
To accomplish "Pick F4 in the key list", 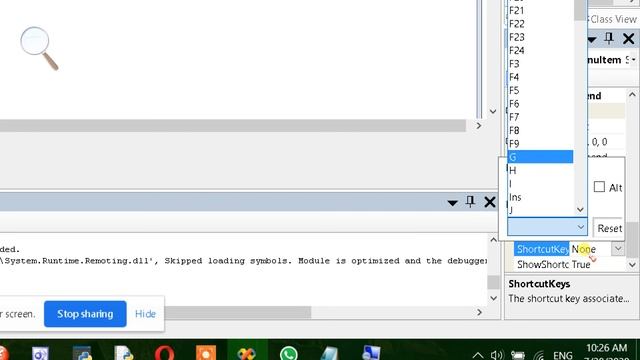I will pyautogui.click(x=540, y=77).
